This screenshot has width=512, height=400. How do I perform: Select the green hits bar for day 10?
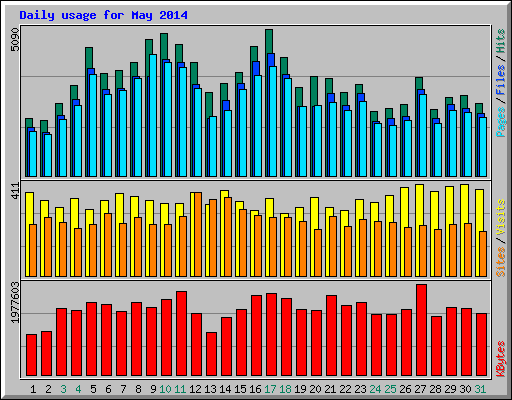[x=164, y=46]
